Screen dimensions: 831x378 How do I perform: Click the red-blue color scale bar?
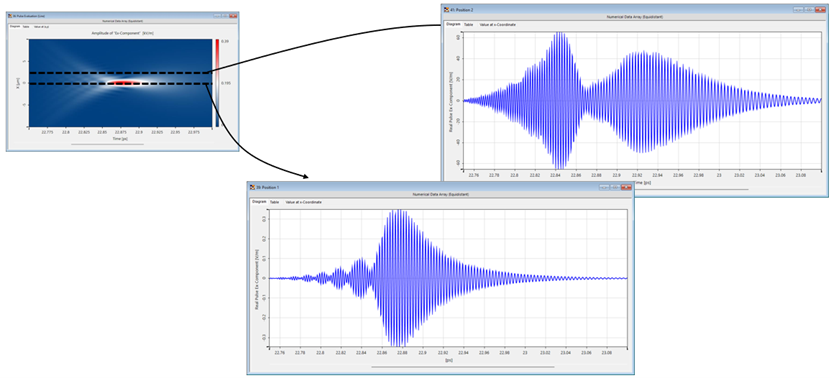pyautogui.click(x=216, y=83)
